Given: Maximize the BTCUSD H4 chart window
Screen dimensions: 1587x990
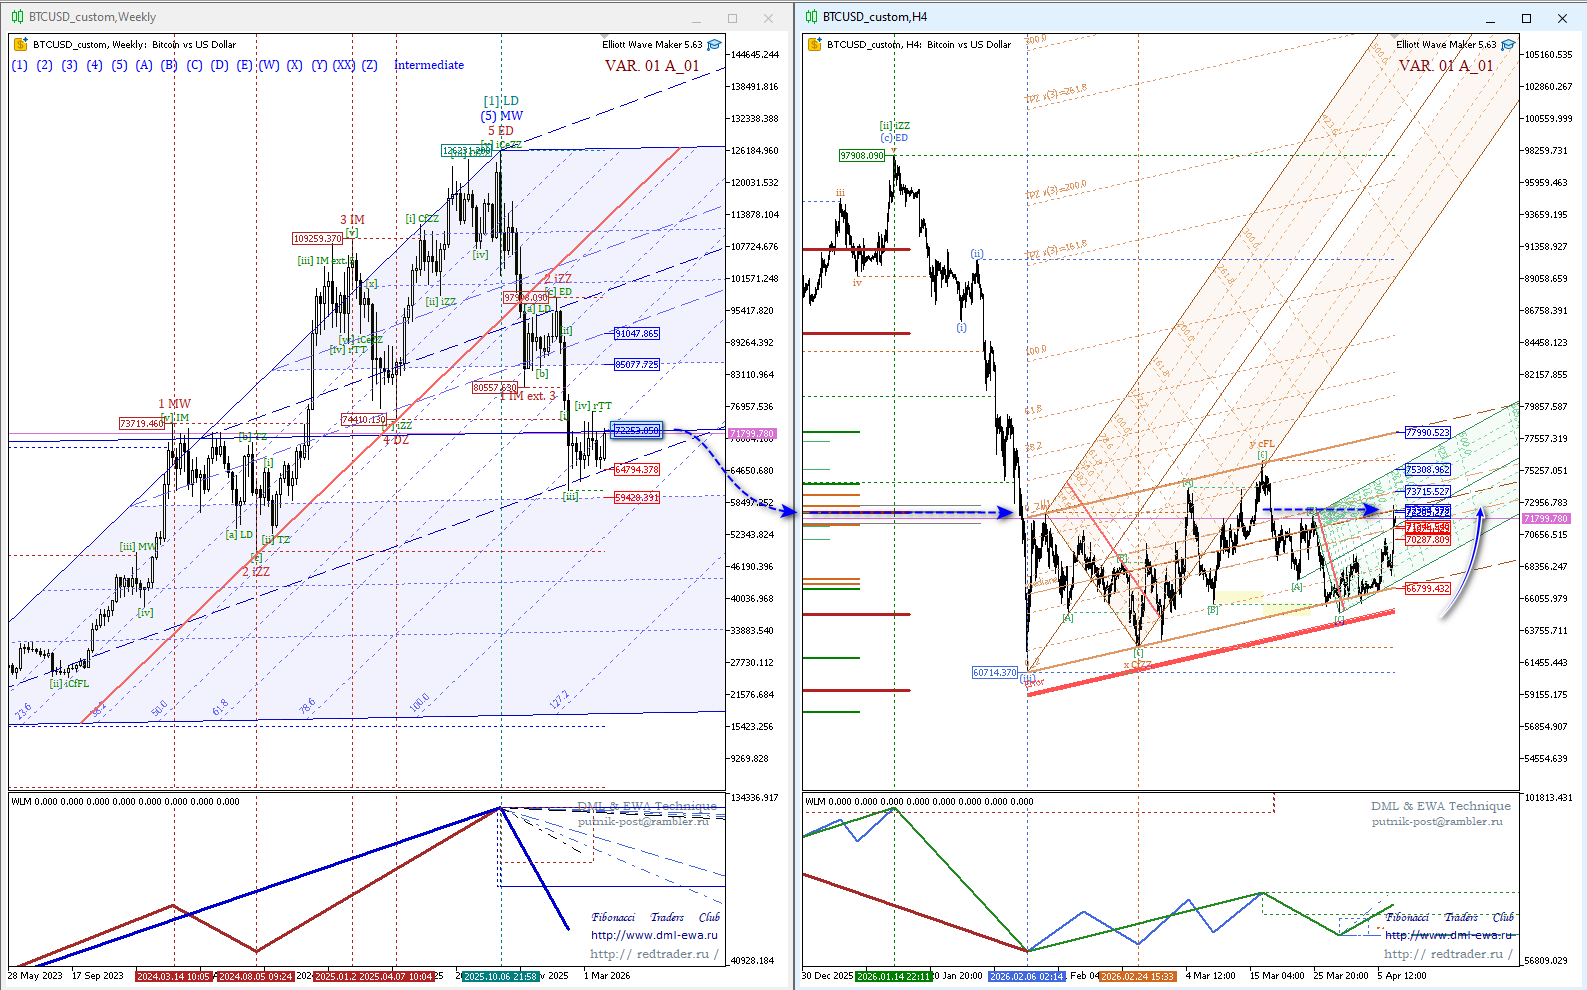Looking at the screenshot, I should coord(1526,18).
